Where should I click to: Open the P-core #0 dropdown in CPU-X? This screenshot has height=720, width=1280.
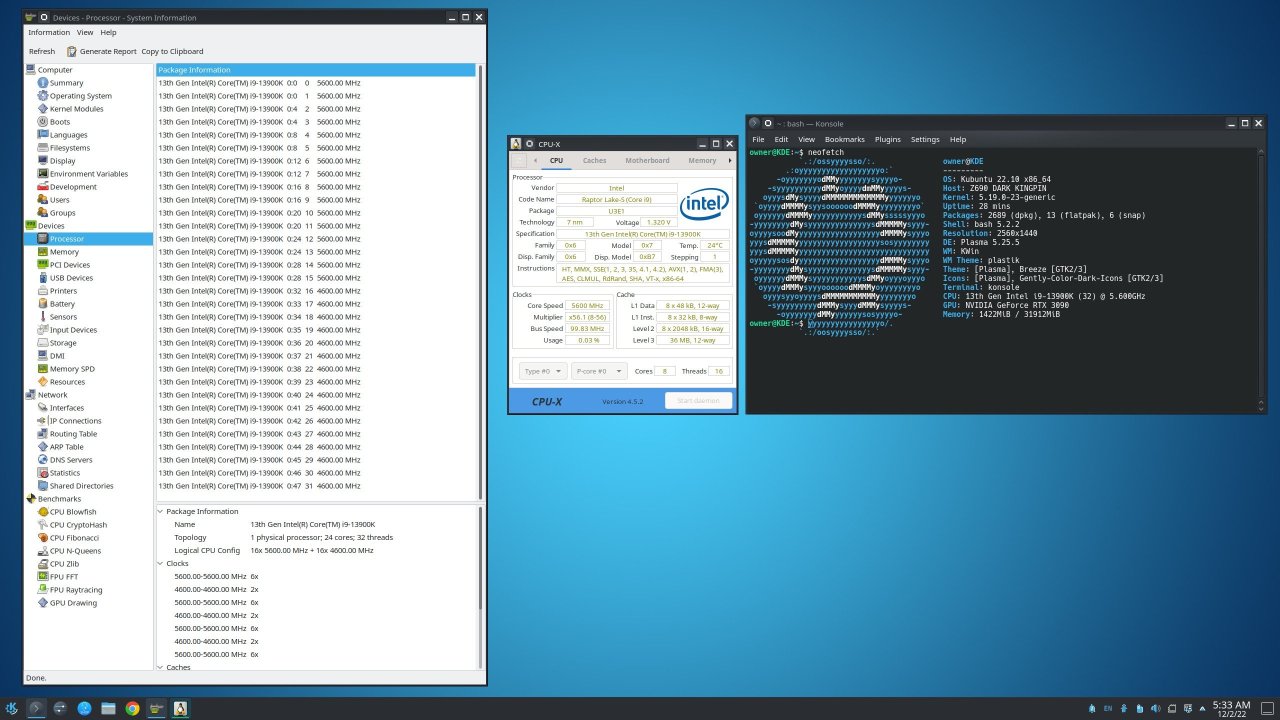pyautogui.click(x=599, y=371)
